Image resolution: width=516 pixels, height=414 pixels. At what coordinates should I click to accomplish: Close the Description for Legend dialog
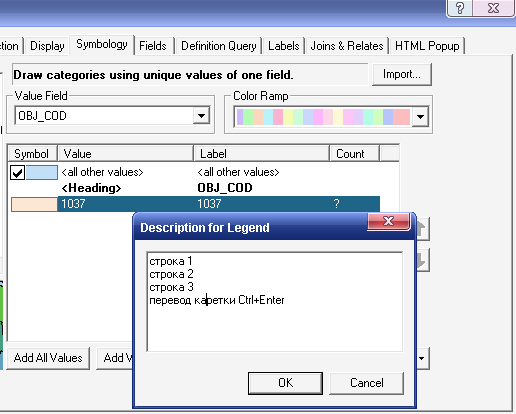coord(389,221)
